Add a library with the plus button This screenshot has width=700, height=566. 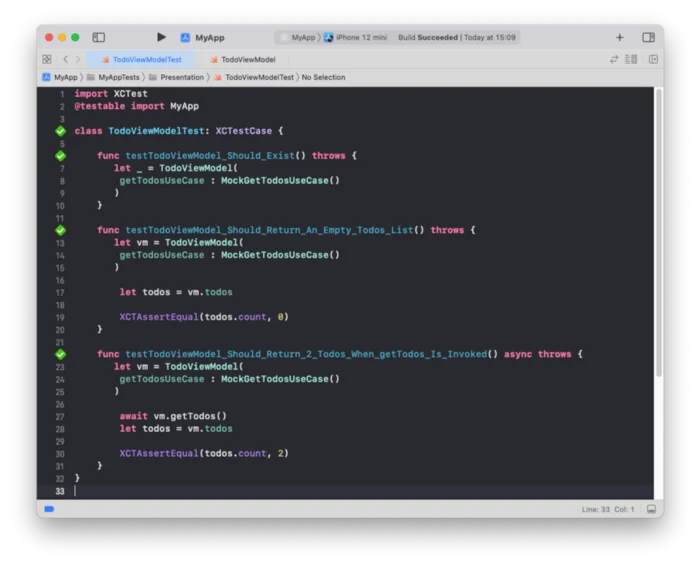(x=620, y=37)
